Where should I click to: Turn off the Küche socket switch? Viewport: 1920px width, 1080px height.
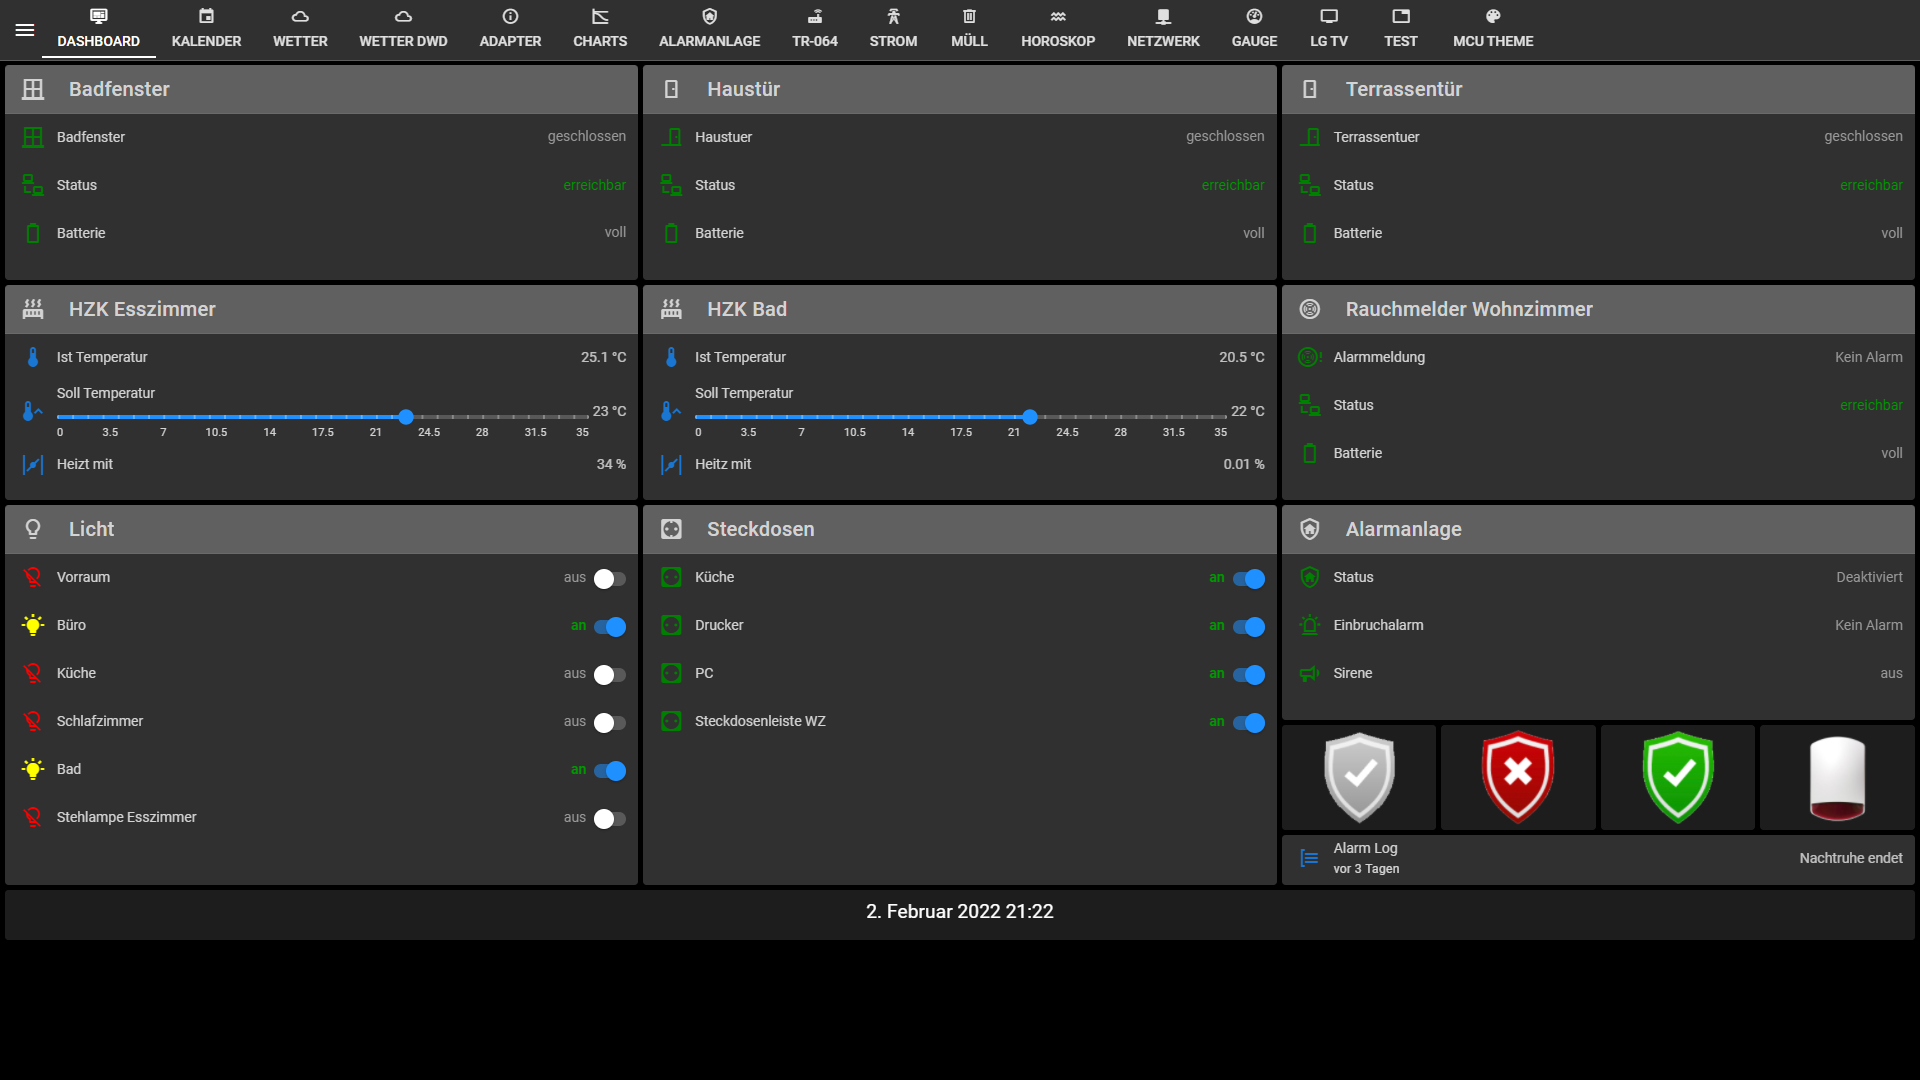pyautogui.click(x=1248, y=578)
